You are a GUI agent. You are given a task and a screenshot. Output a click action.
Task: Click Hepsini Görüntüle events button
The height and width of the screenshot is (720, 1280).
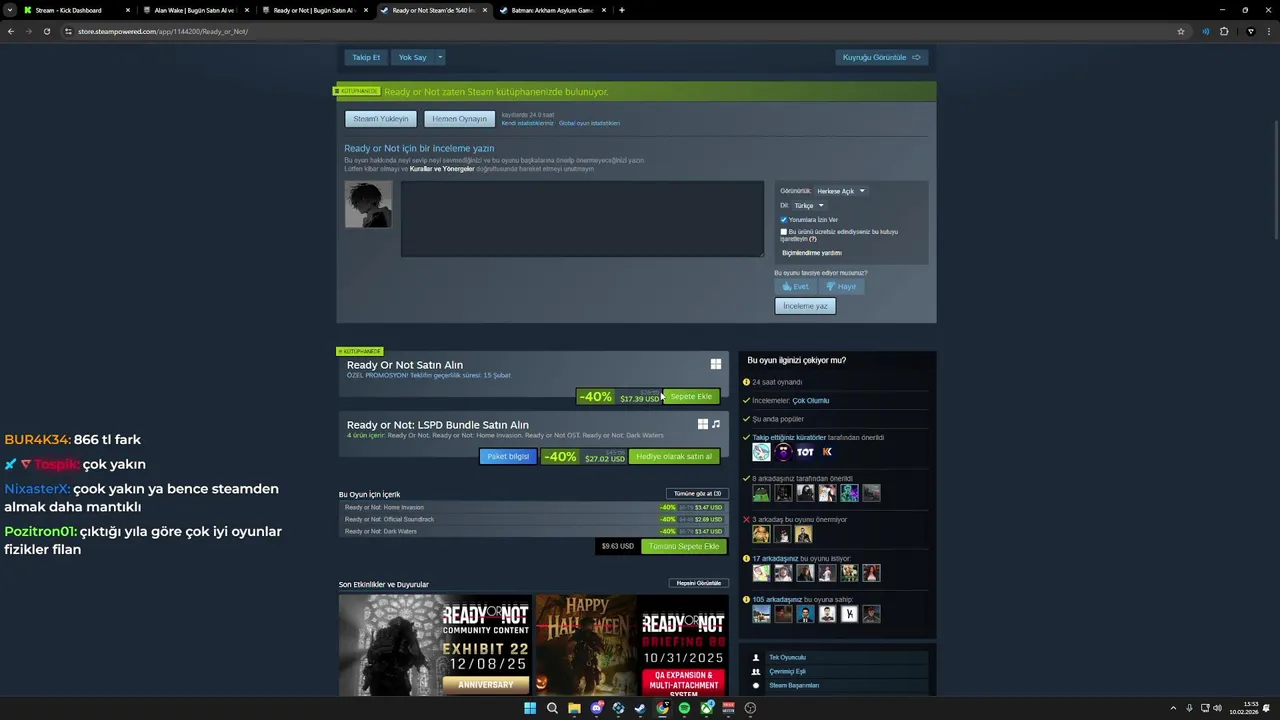click(x=699, y=583)
